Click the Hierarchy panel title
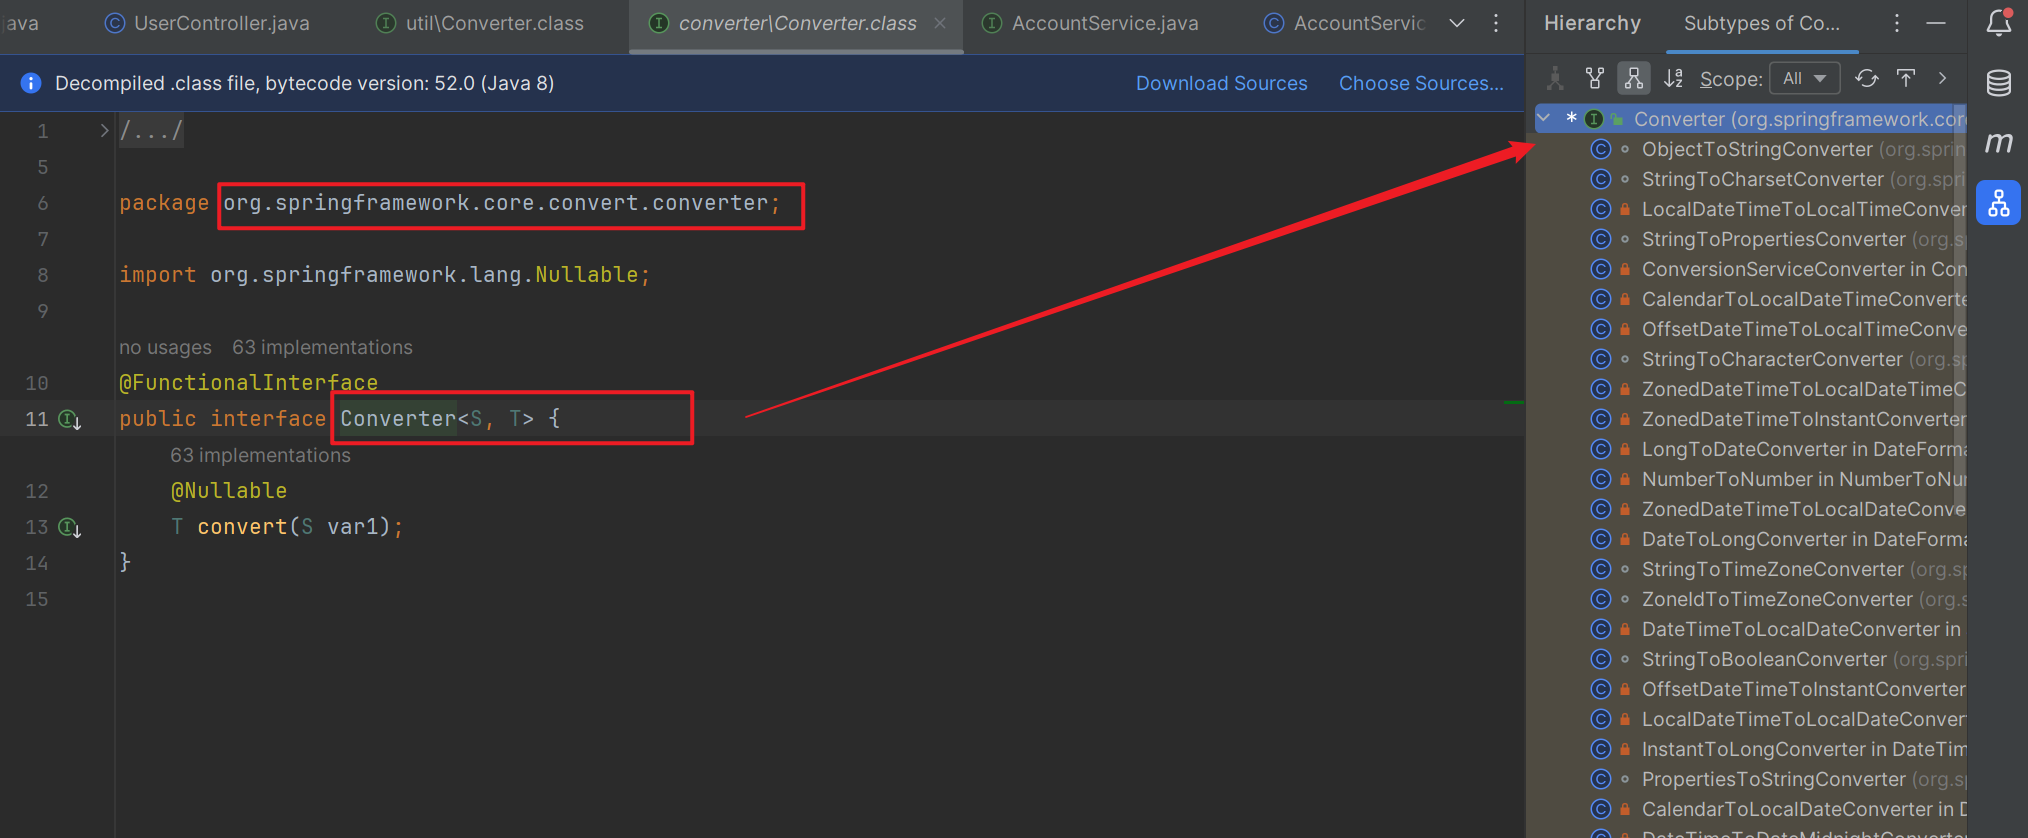The height and width of the screenshot is (838, 2028). click(1592, 23)
